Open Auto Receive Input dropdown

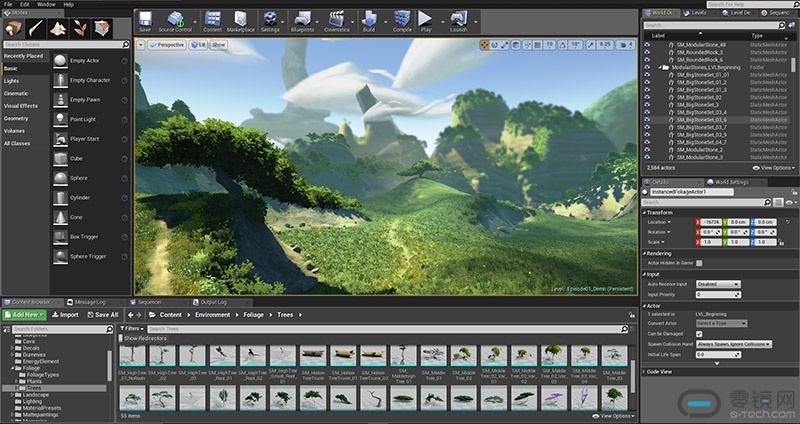718,284
